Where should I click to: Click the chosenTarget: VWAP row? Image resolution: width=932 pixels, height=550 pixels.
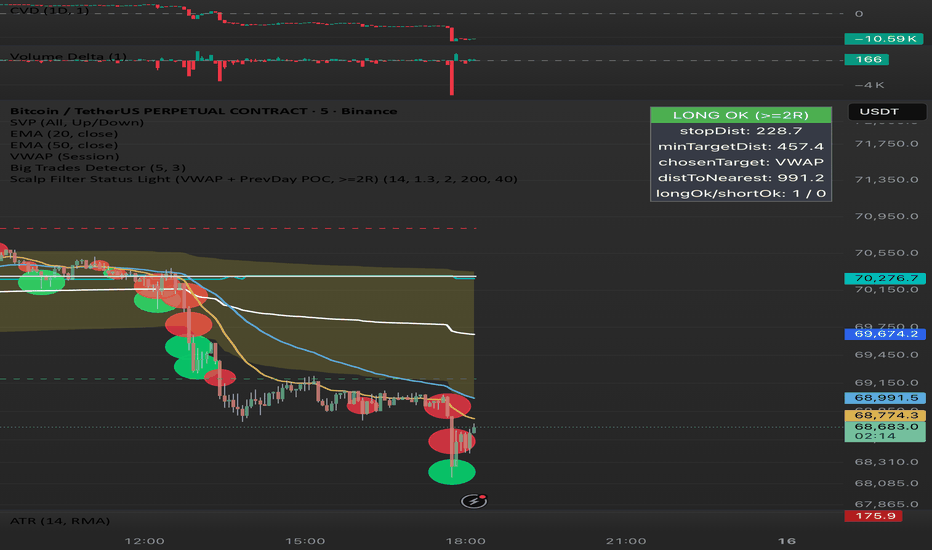(x=741, y=162)
